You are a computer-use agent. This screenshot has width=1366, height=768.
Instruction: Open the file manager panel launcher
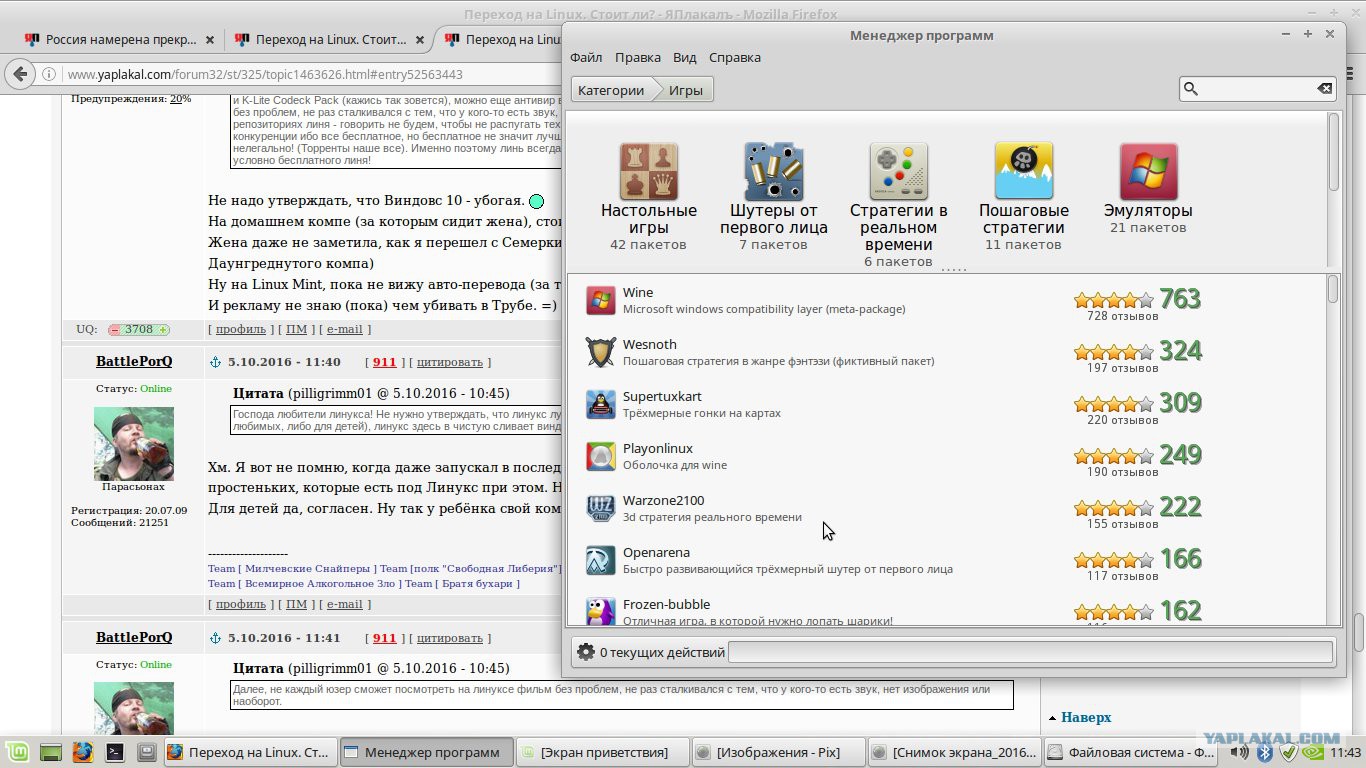pyautogui.click(x=146, y=752)
